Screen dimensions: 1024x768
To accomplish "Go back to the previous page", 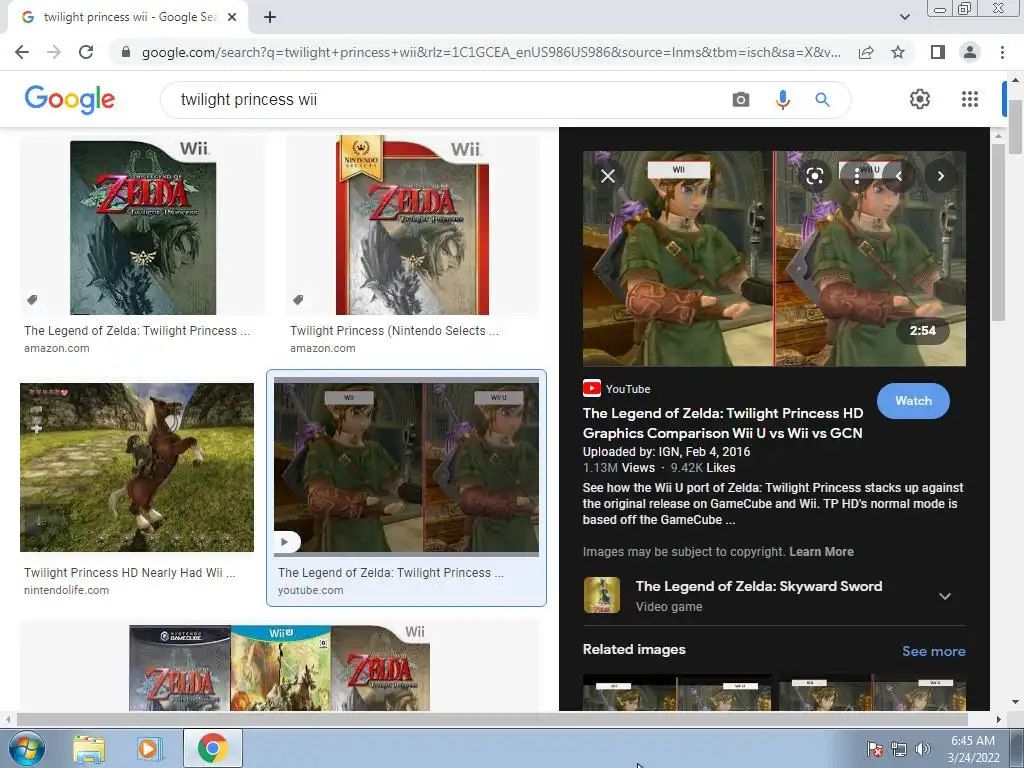I will [22, 52].
